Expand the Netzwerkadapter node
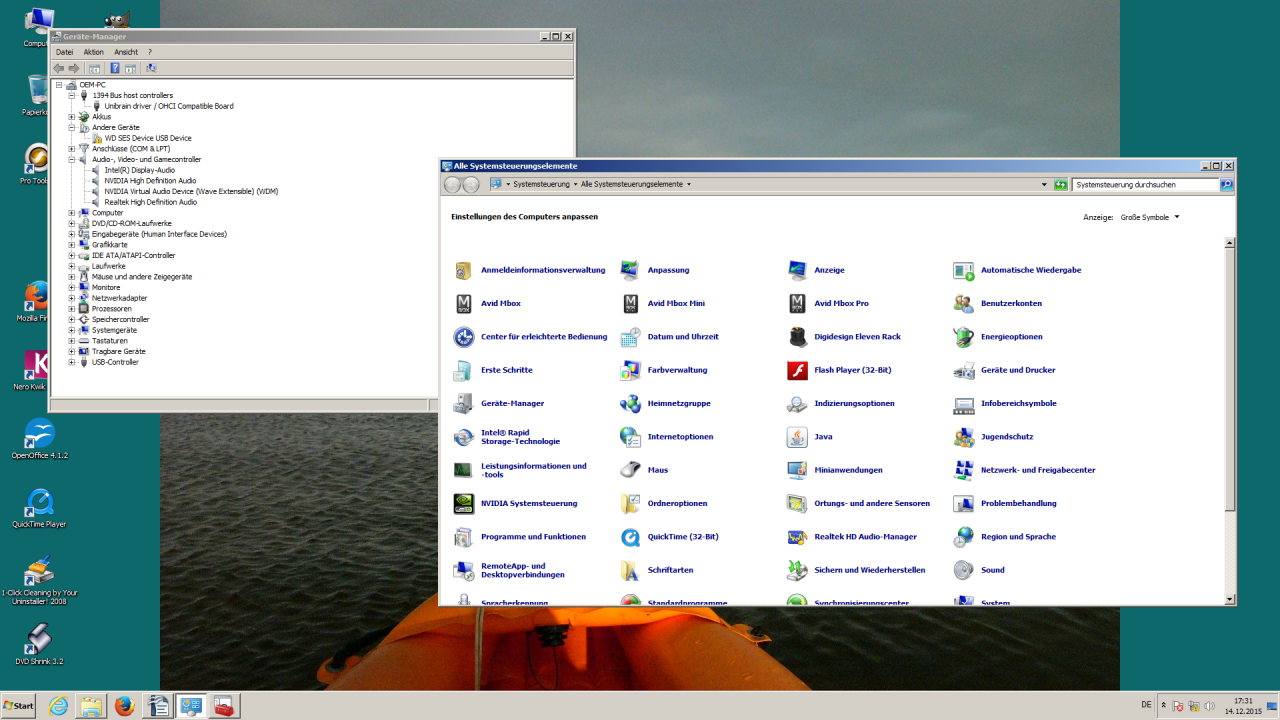The height and width of the screenshot is (720, 1280). pos(72,298)
